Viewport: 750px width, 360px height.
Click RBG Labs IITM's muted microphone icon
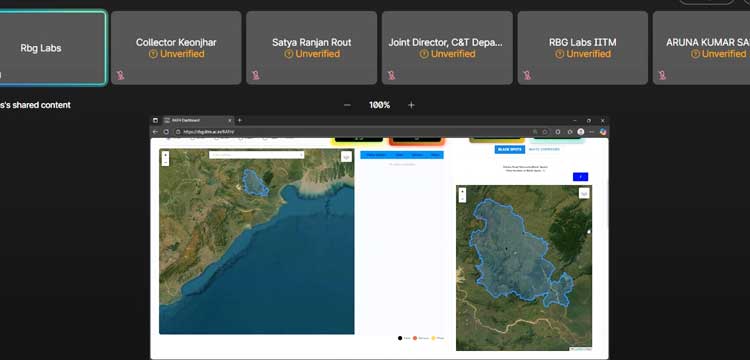coord(527,75)
